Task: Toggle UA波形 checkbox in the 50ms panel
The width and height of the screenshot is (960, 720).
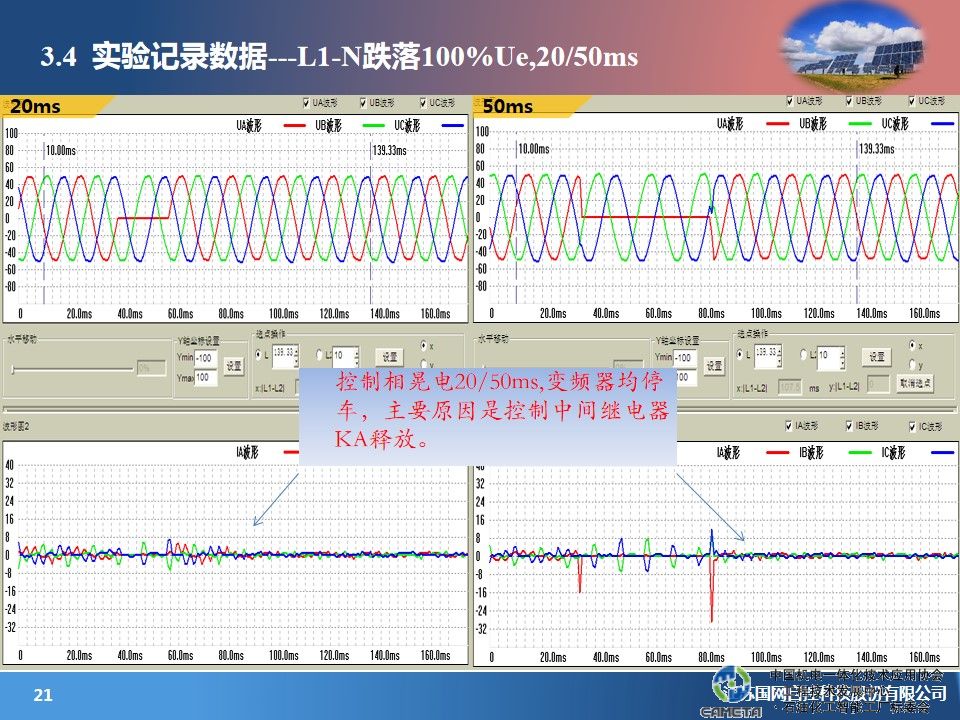Action: 789,101
